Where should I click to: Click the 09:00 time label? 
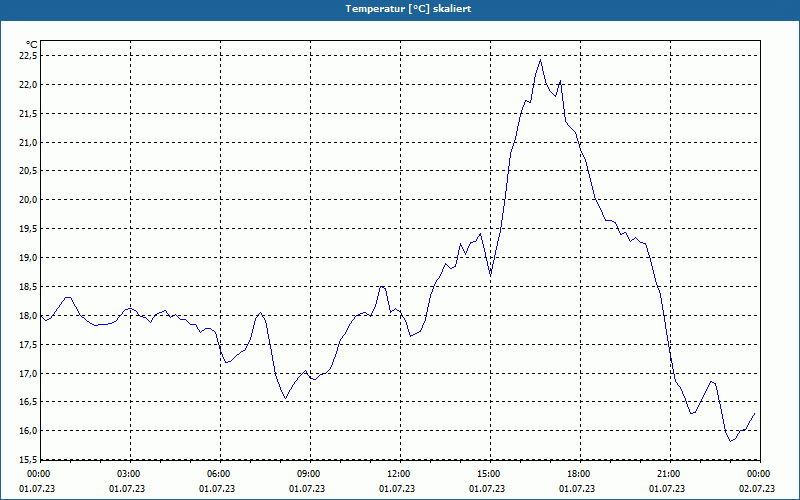[x=310, y=474]
